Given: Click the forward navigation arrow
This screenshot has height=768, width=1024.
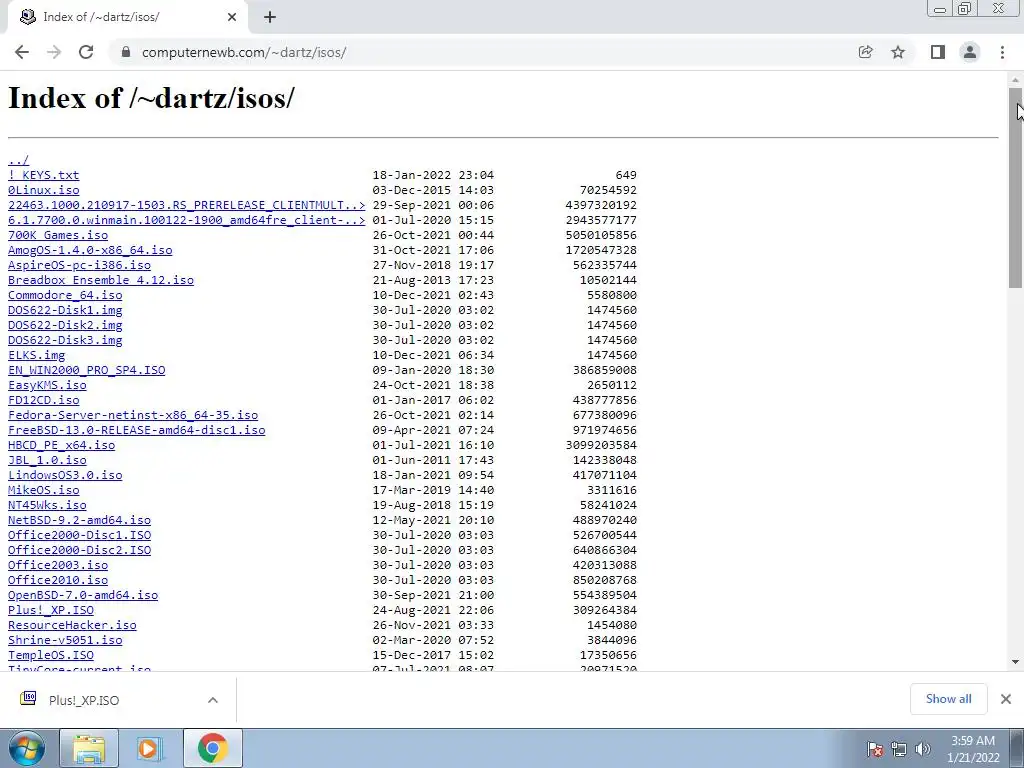Looking at the screenshot, I should (x=54, y=52).
